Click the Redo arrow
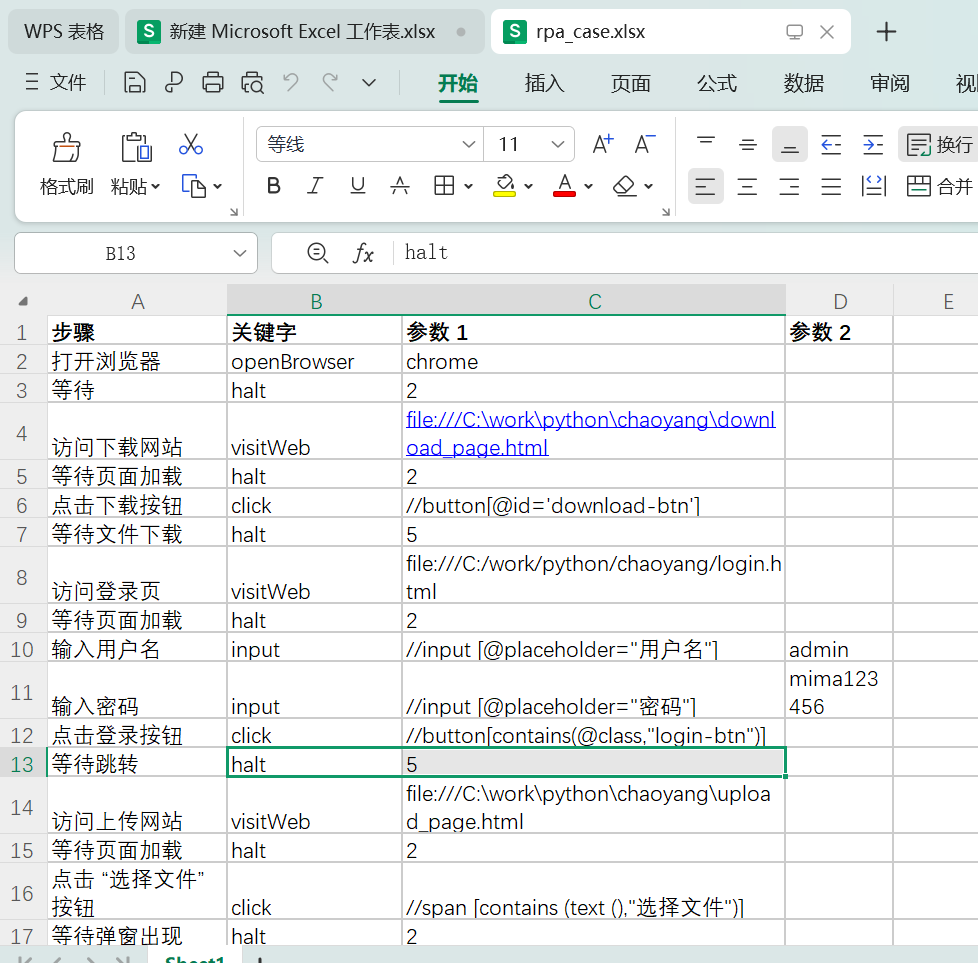 (330, 82)
